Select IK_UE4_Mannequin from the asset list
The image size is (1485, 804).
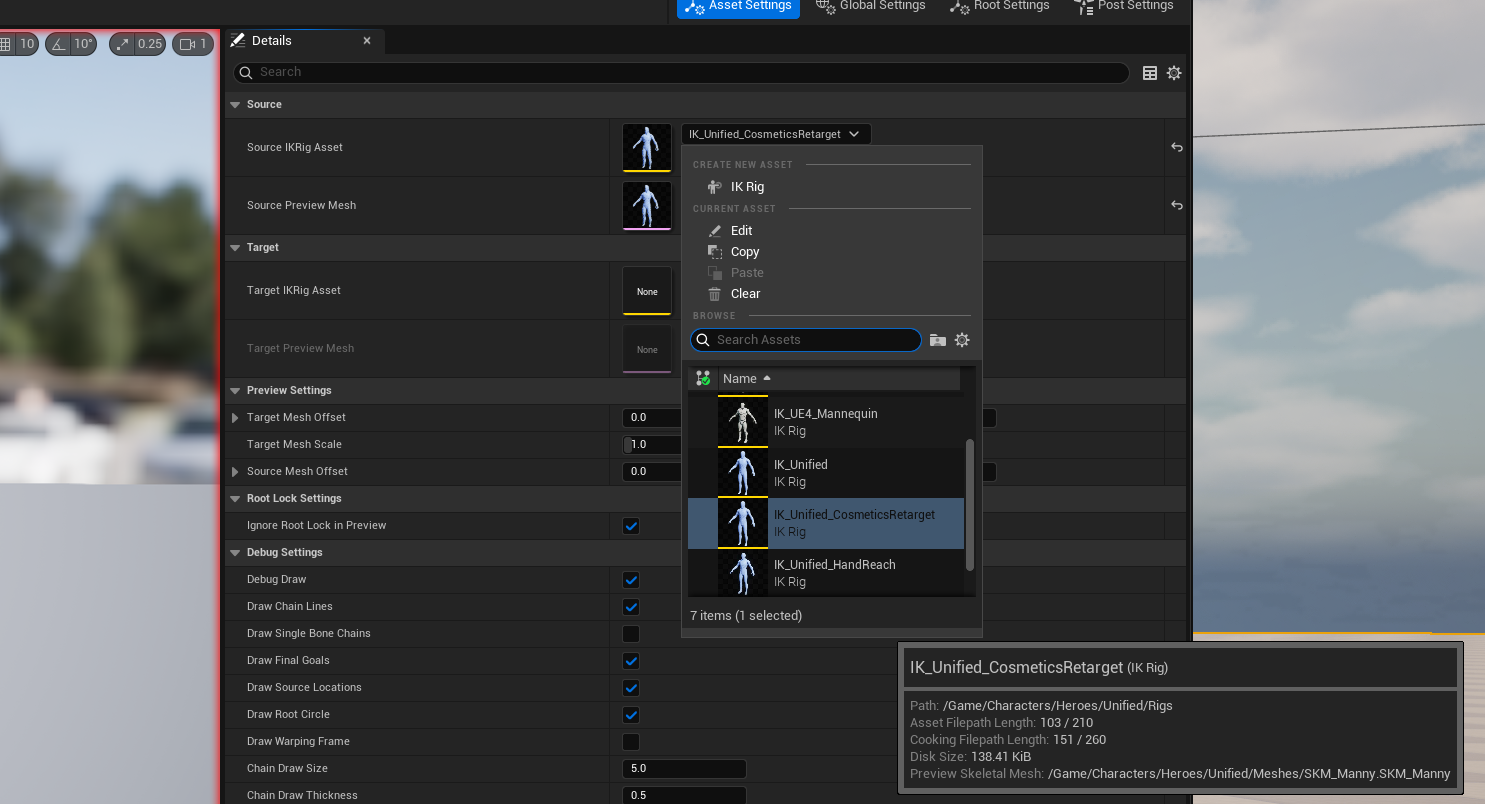[x=825, y=422]
